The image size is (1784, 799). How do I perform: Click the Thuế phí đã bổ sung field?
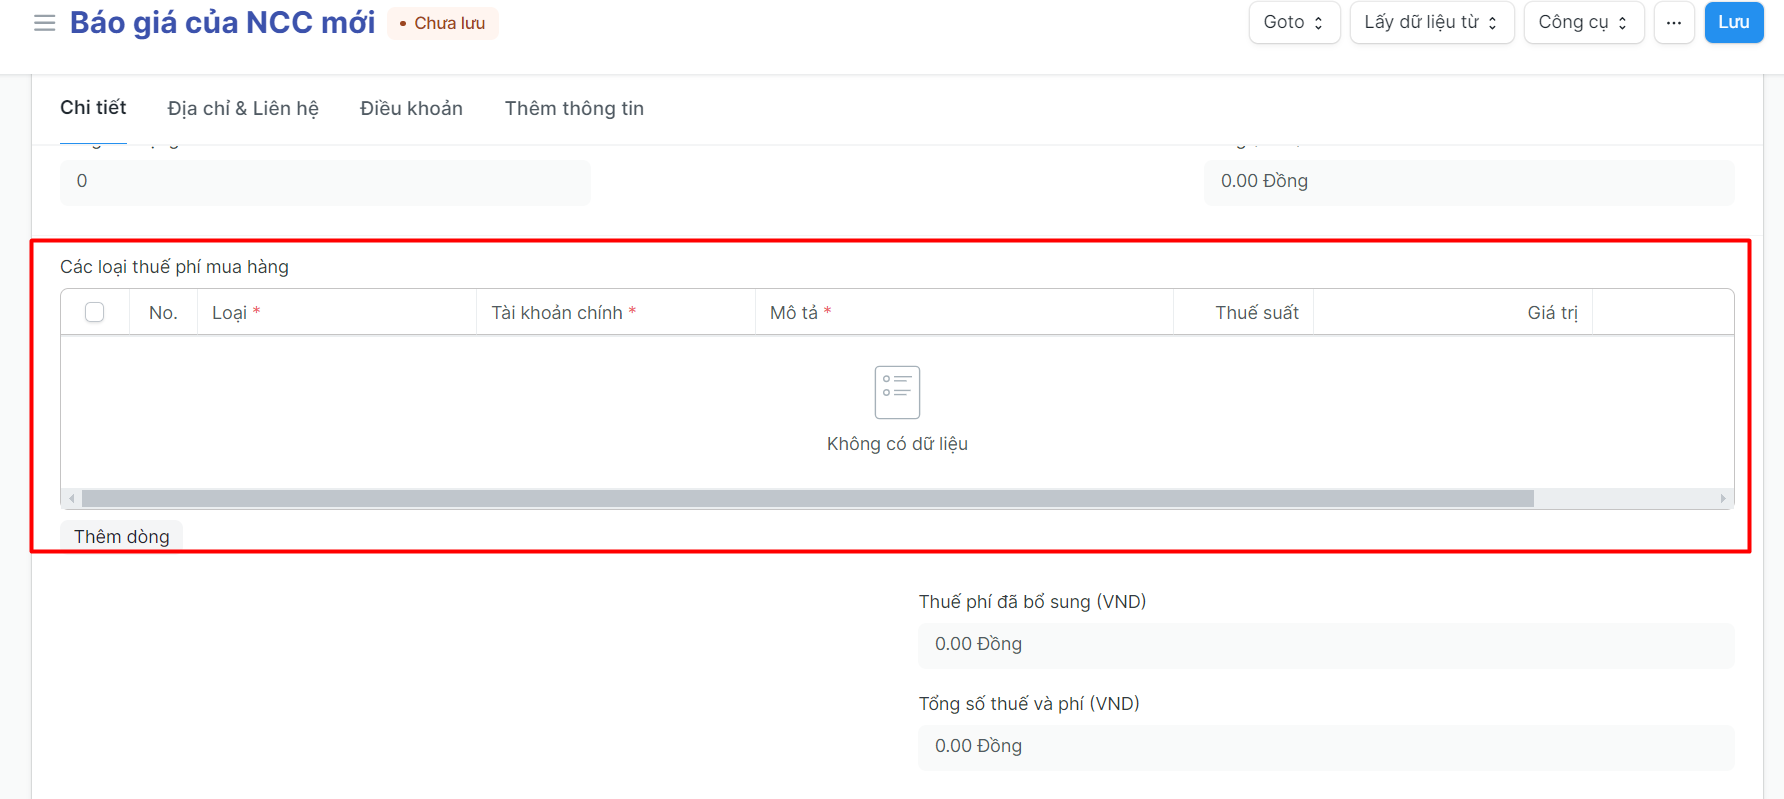coord(1325,644)
